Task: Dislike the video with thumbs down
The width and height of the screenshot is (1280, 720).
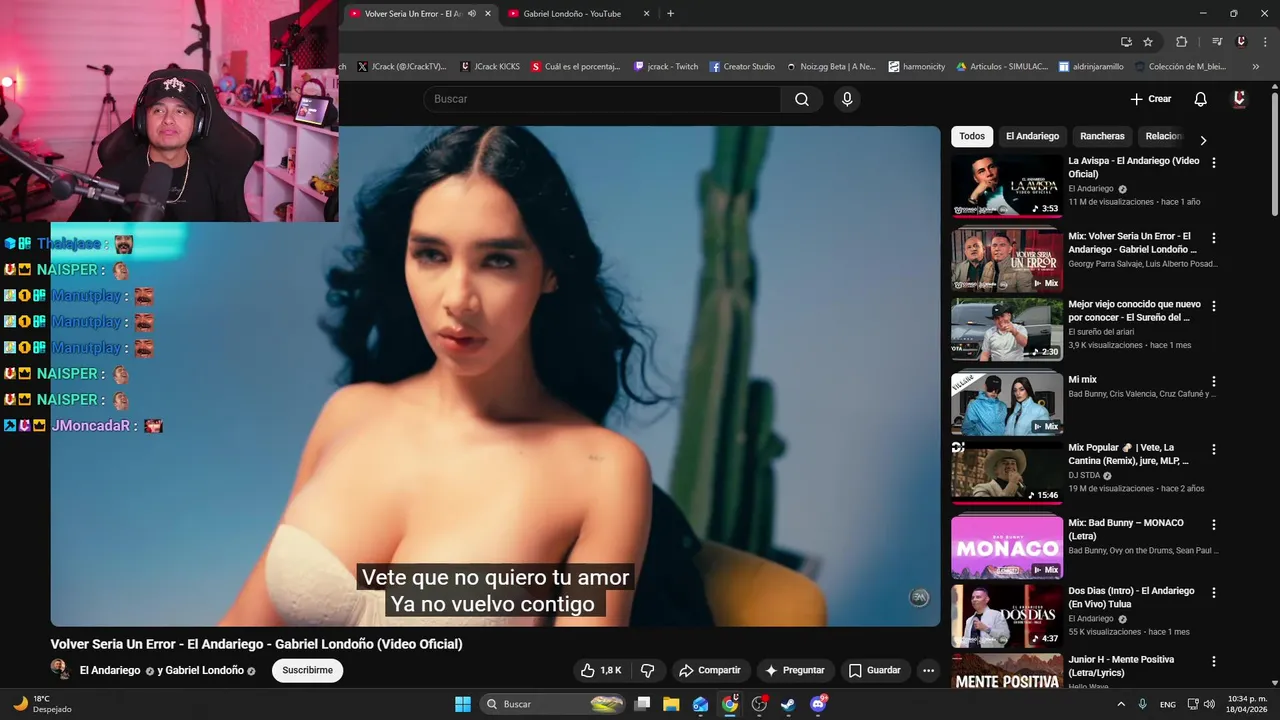Action: pos(647,670)
